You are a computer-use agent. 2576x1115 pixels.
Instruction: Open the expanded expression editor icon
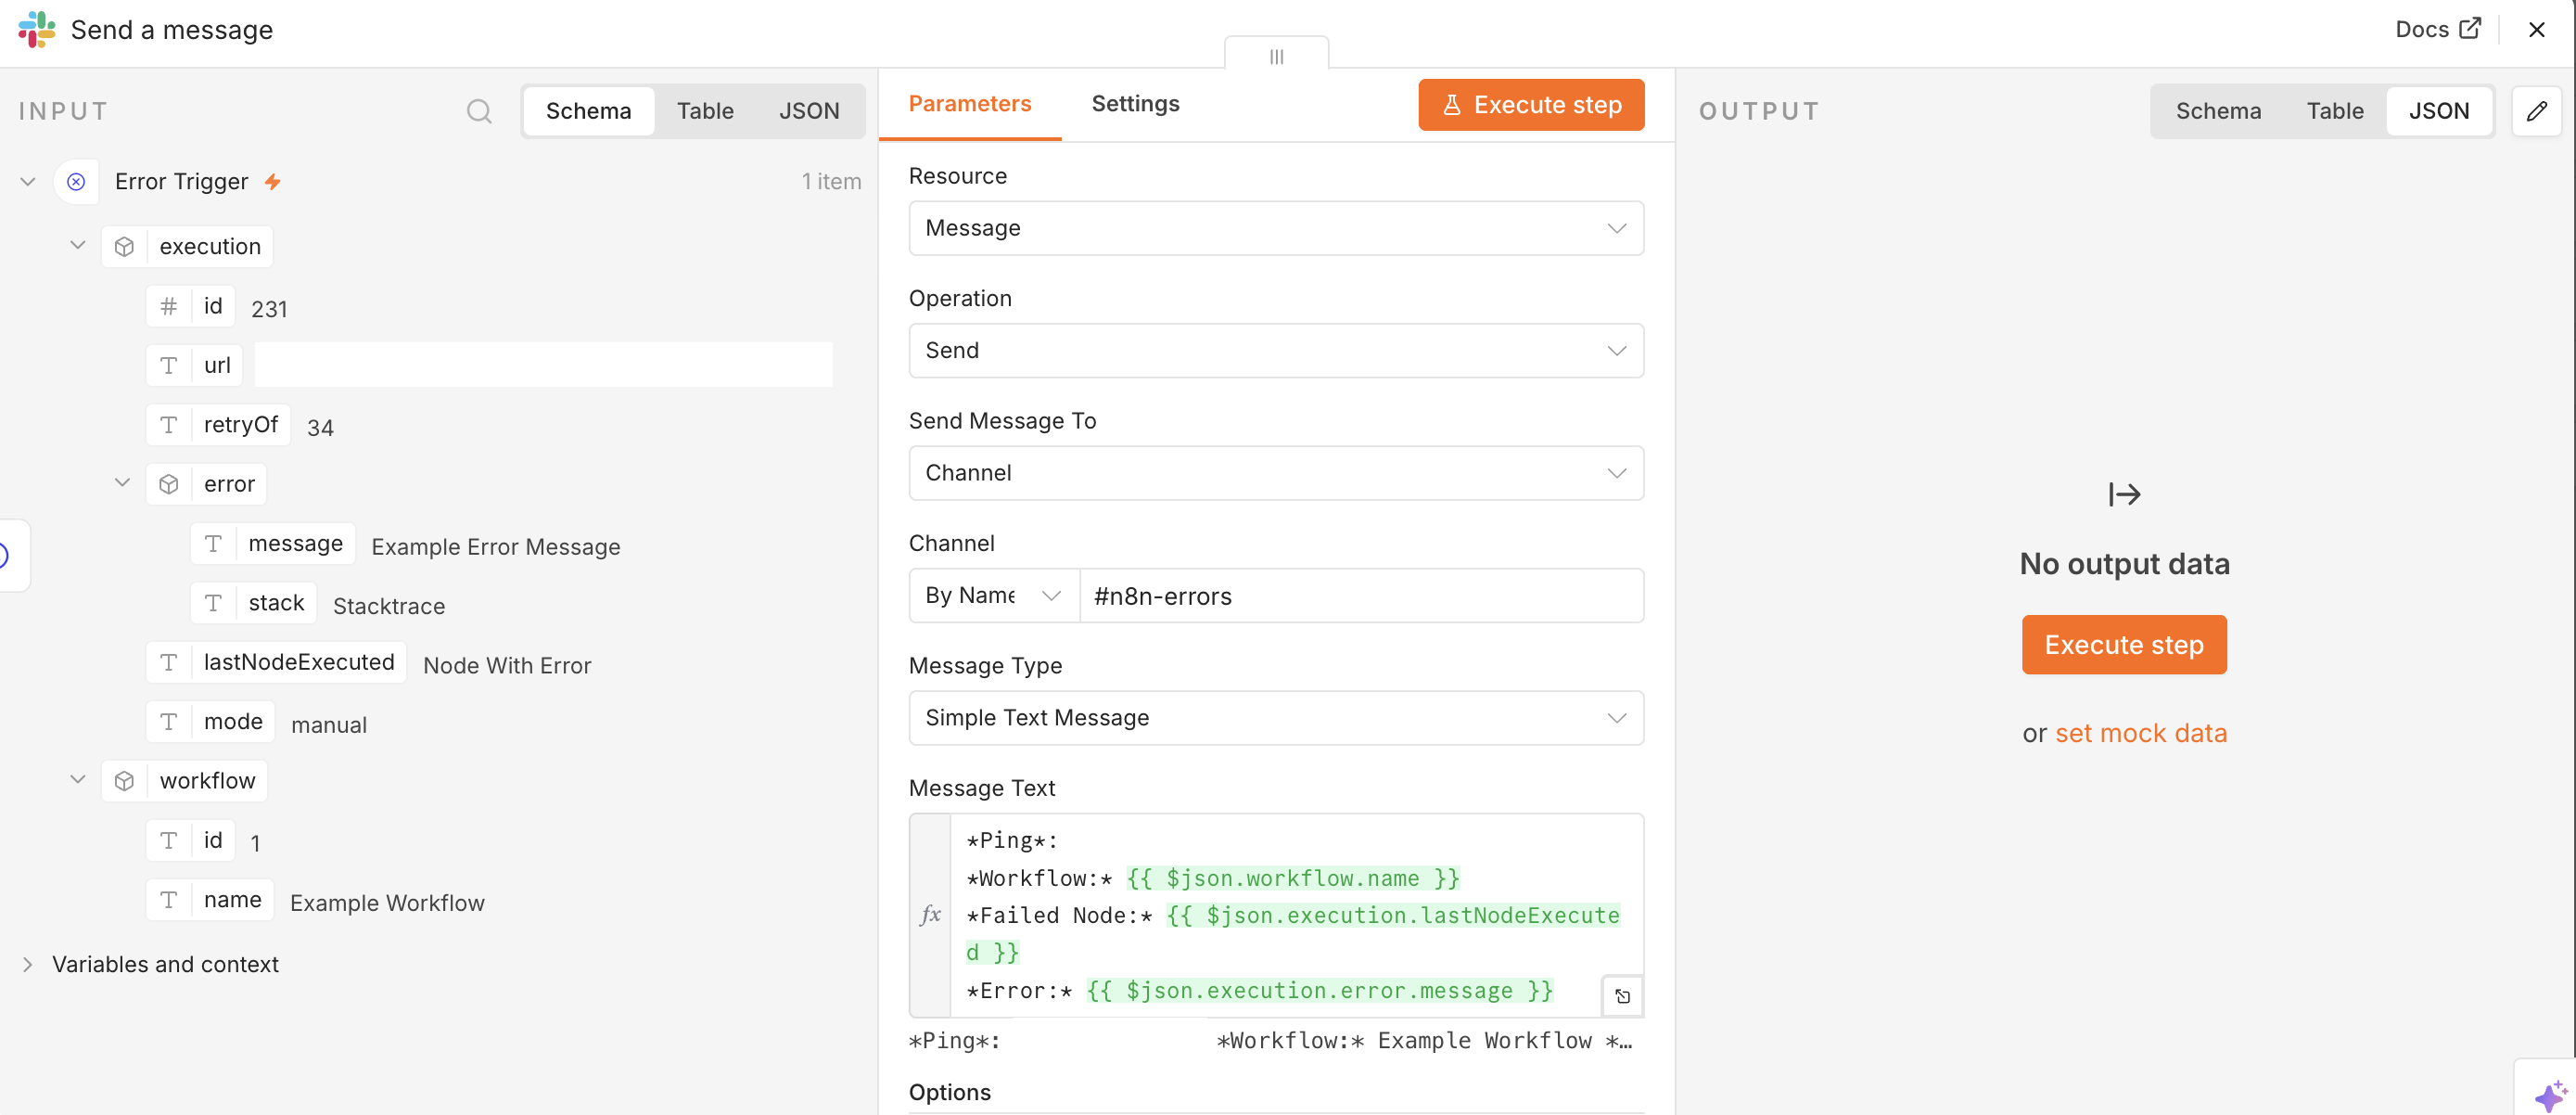click(x=1622, y=996)
